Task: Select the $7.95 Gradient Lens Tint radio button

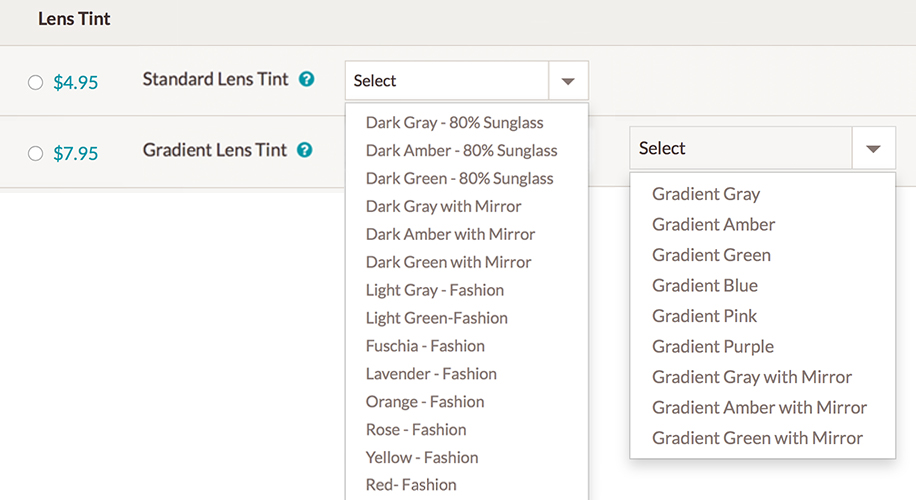Action: (36, 153)
